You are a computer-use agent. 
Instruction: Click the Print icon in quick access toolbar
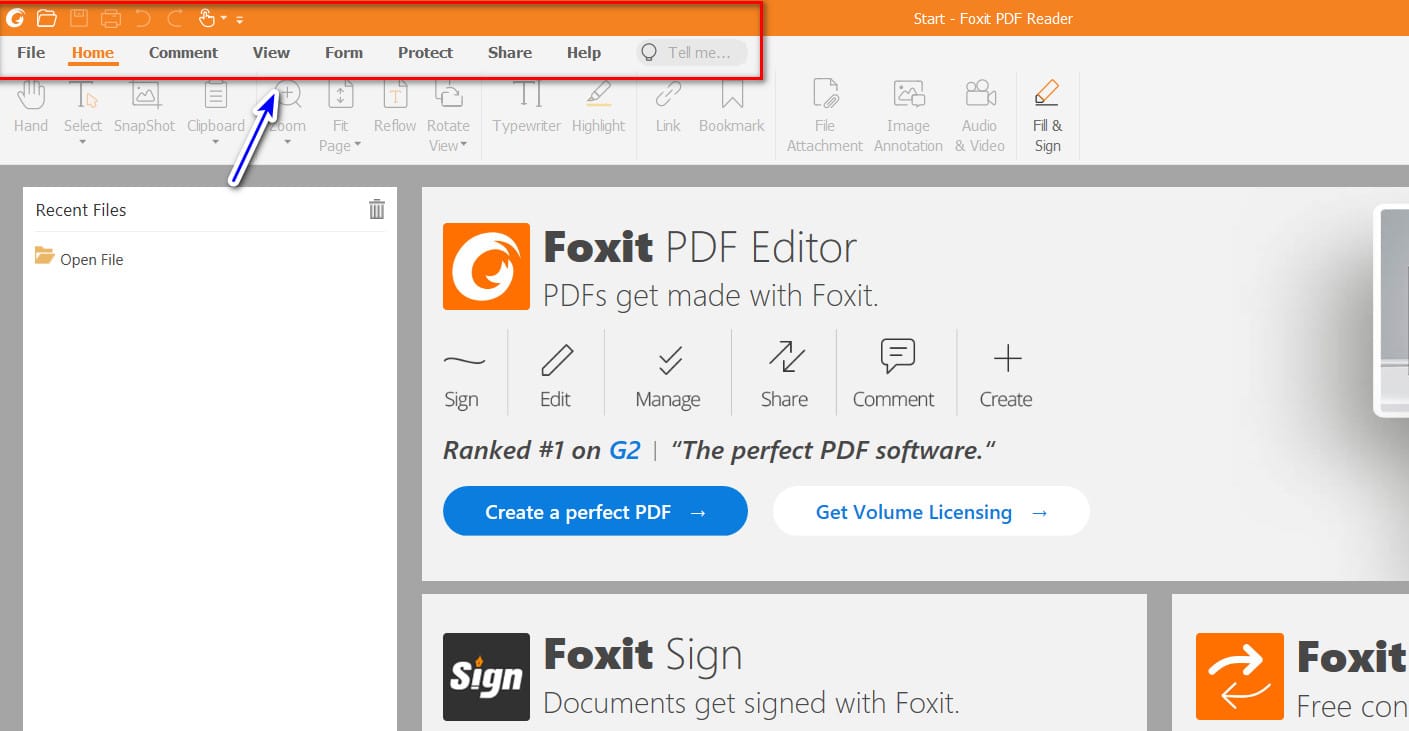coord(111,18)
